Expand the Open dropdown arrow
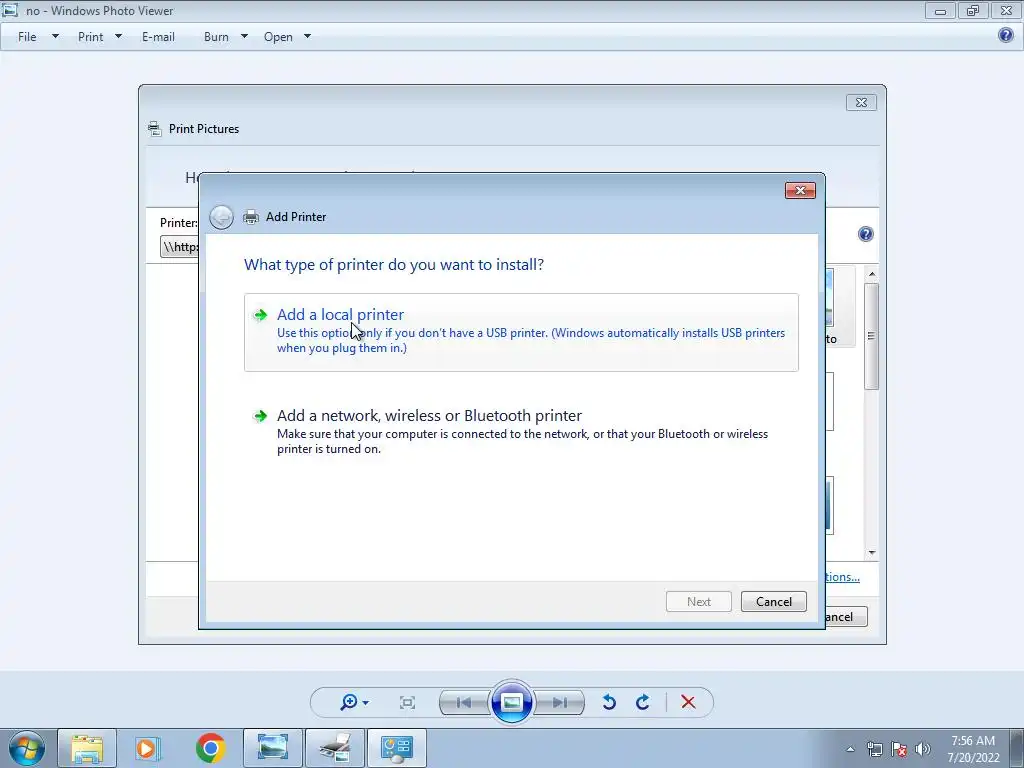The width and height of the screenshot is (1024, 768). pos(308,37)
